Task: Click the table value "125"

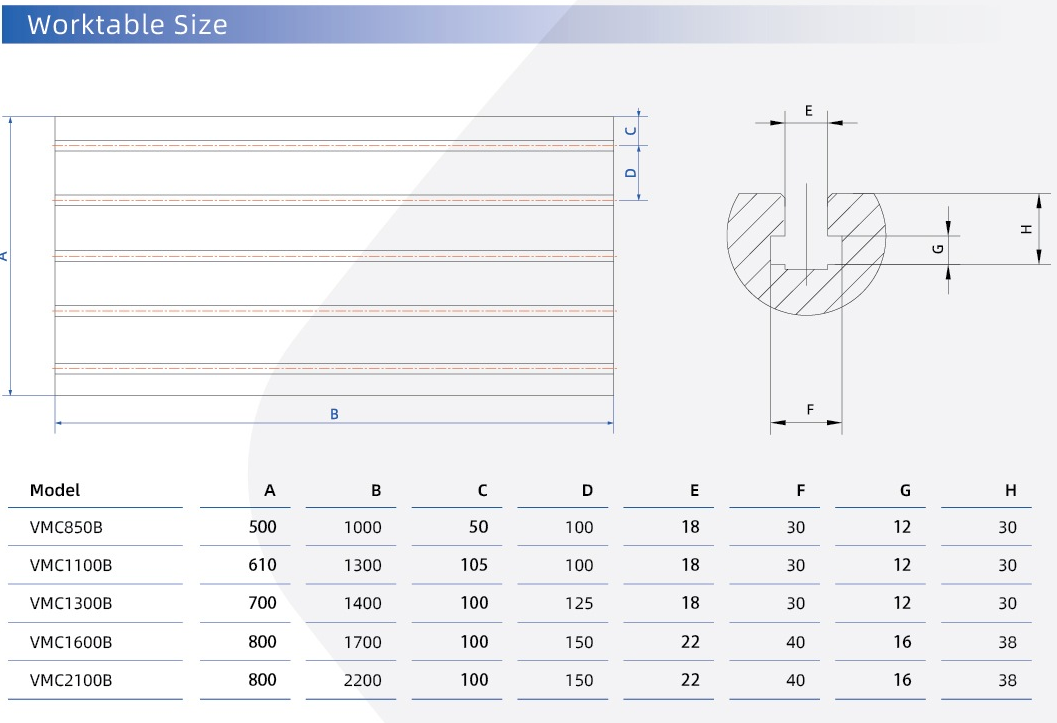Action: [x=579, y=603]
